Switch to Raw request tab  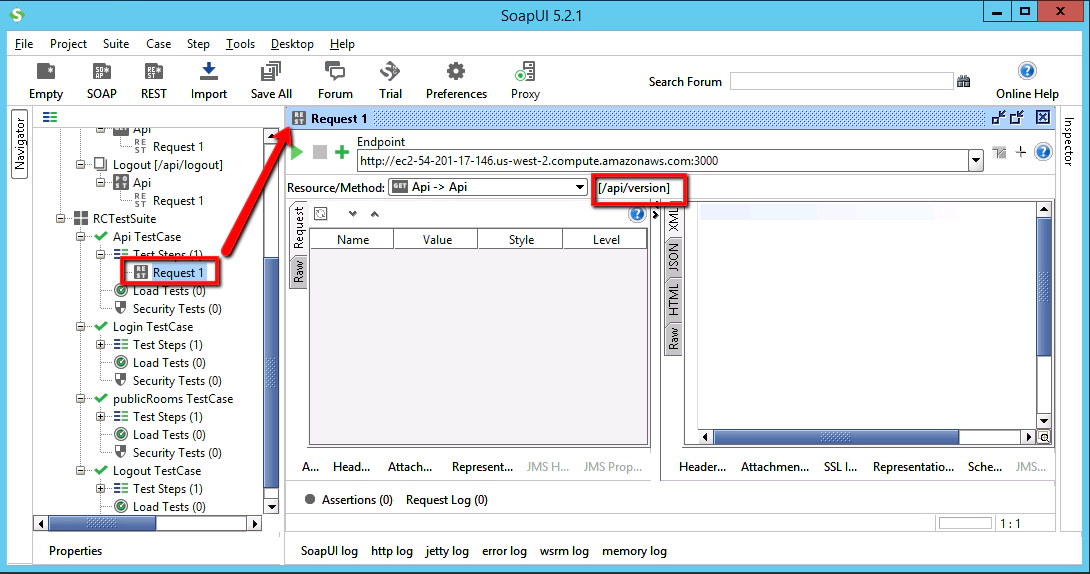point(298,272)
